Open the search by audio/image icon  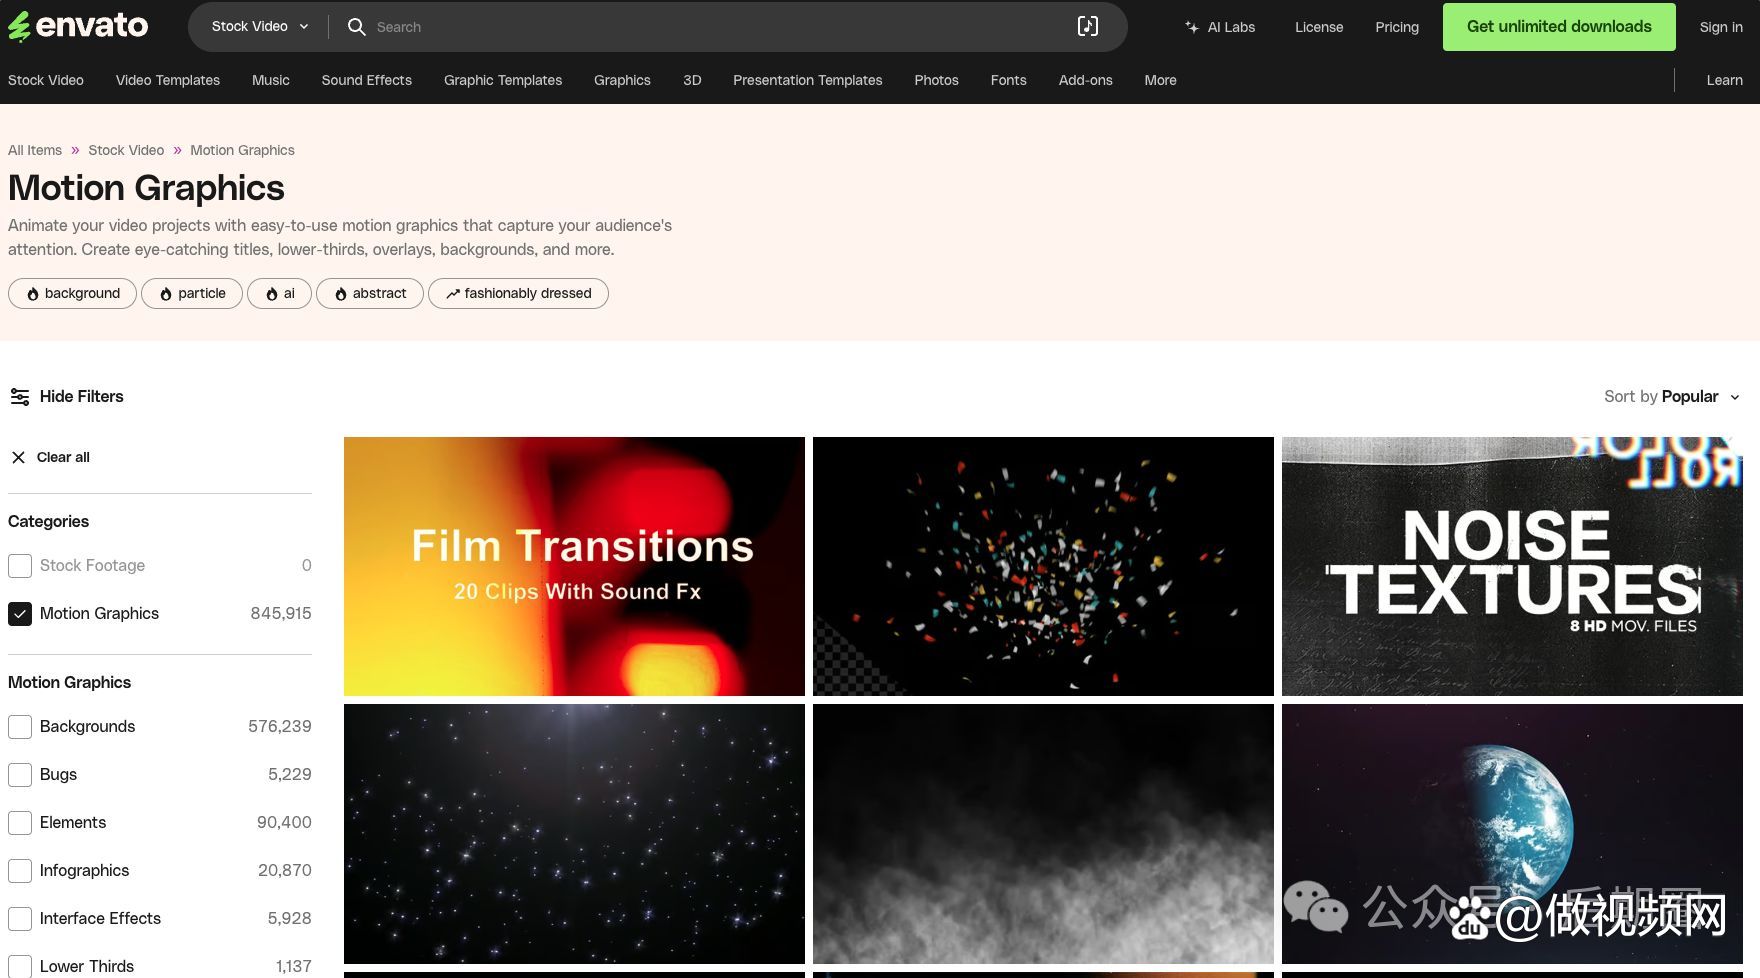[1087, 27]
